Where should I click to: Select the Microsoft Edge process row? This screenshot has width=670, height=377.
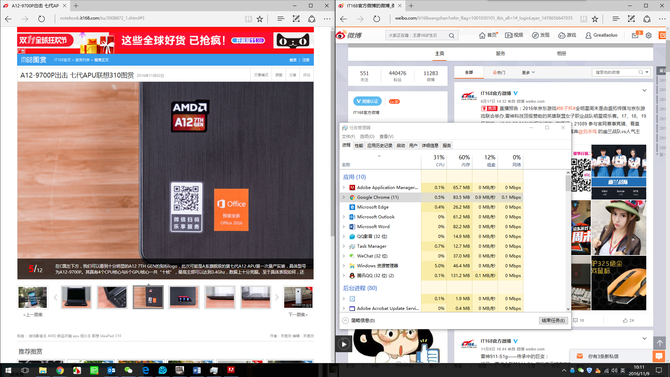coord(432,207)
